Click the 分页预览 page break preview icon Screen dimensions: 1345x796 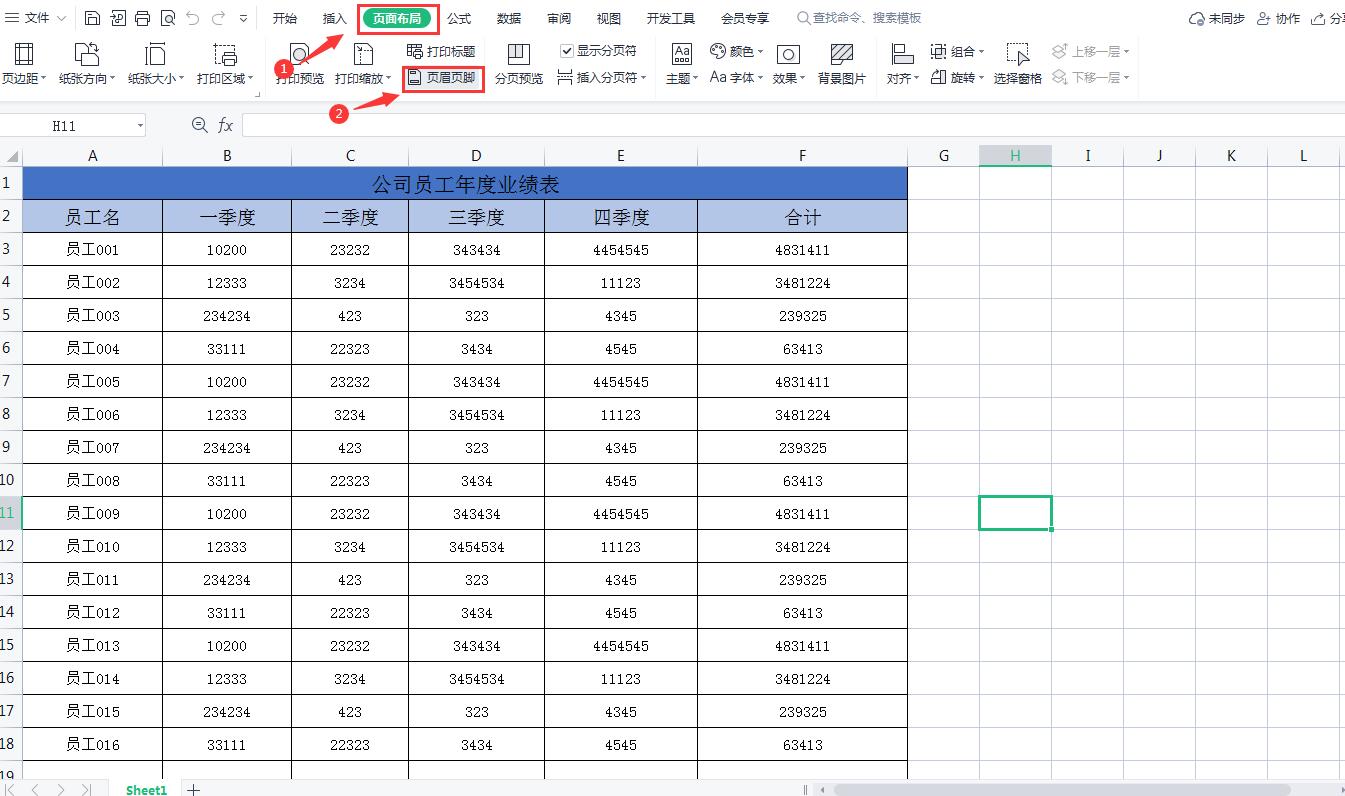click(x=518, y=54)
